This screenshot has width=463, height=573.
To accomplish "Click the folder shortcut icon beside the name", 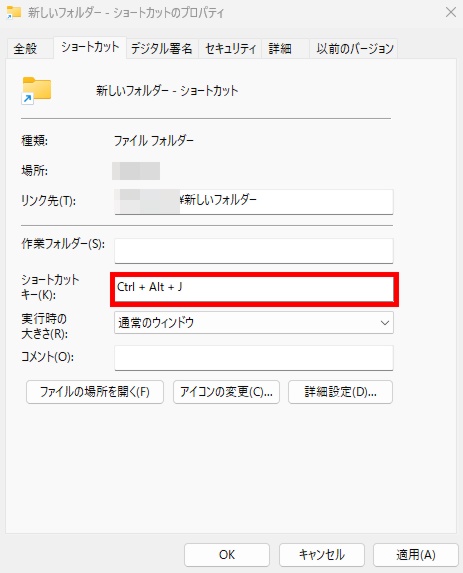I will pos(36,91).
